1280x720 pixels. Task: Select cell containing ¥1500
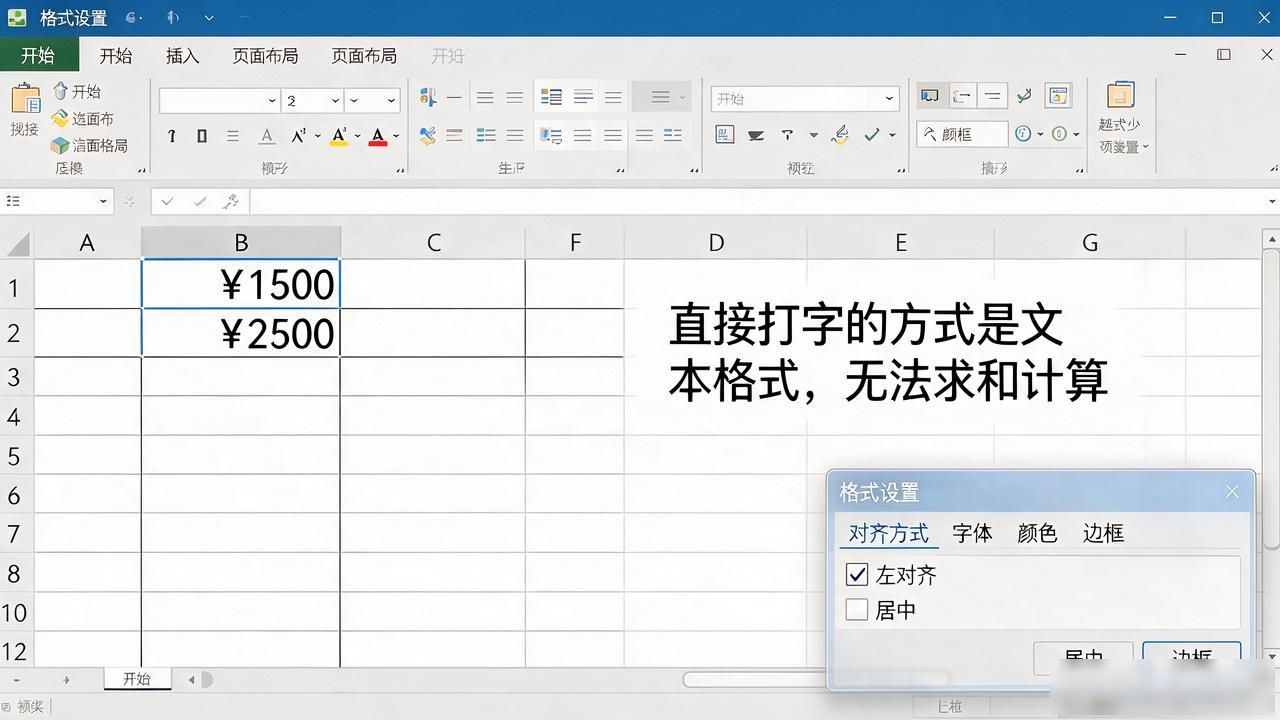(x=241, y=285)
